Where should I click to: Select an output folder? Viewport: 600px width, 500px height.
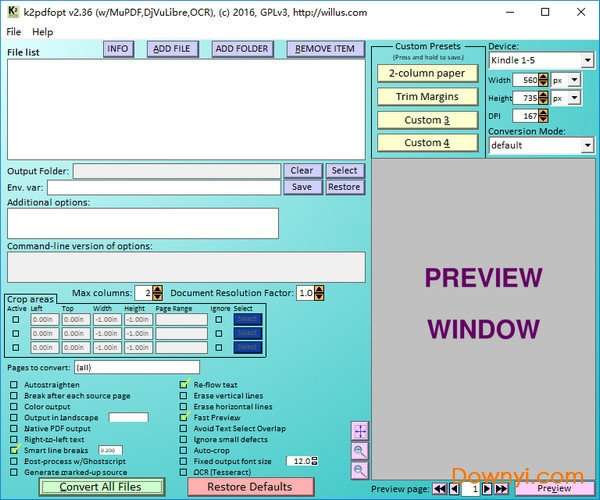point(345,171)
